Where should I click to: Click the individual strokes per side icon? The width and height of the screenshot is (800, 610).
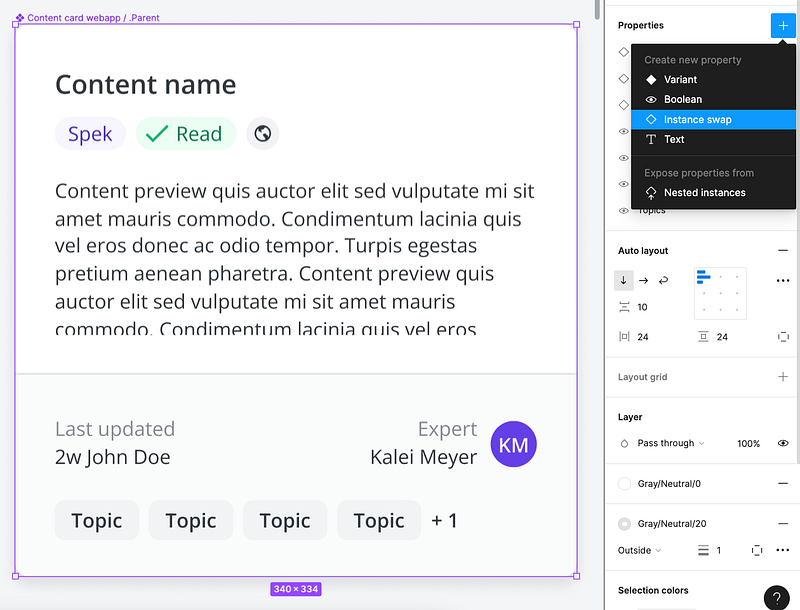757,550
